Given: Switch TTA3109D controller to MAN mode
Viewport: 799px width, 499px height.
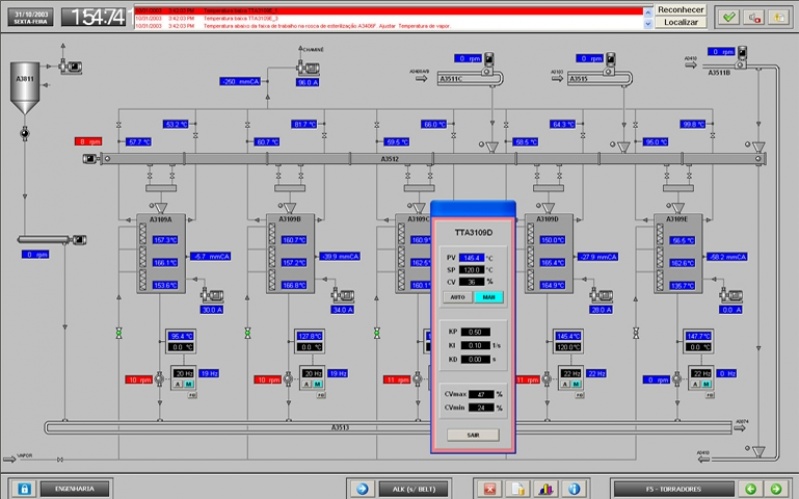Looking at the screenshot, I should [489, 297].
